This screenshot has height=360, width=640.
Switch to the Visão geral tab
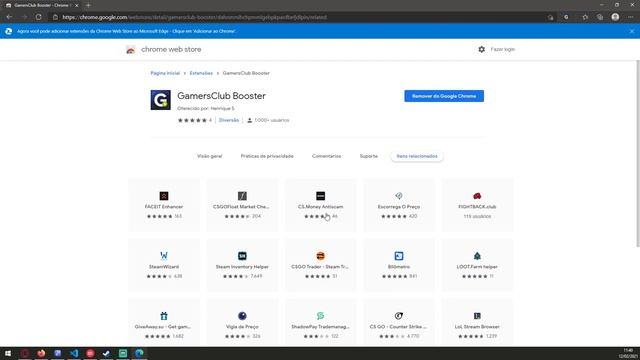[210, 156]
